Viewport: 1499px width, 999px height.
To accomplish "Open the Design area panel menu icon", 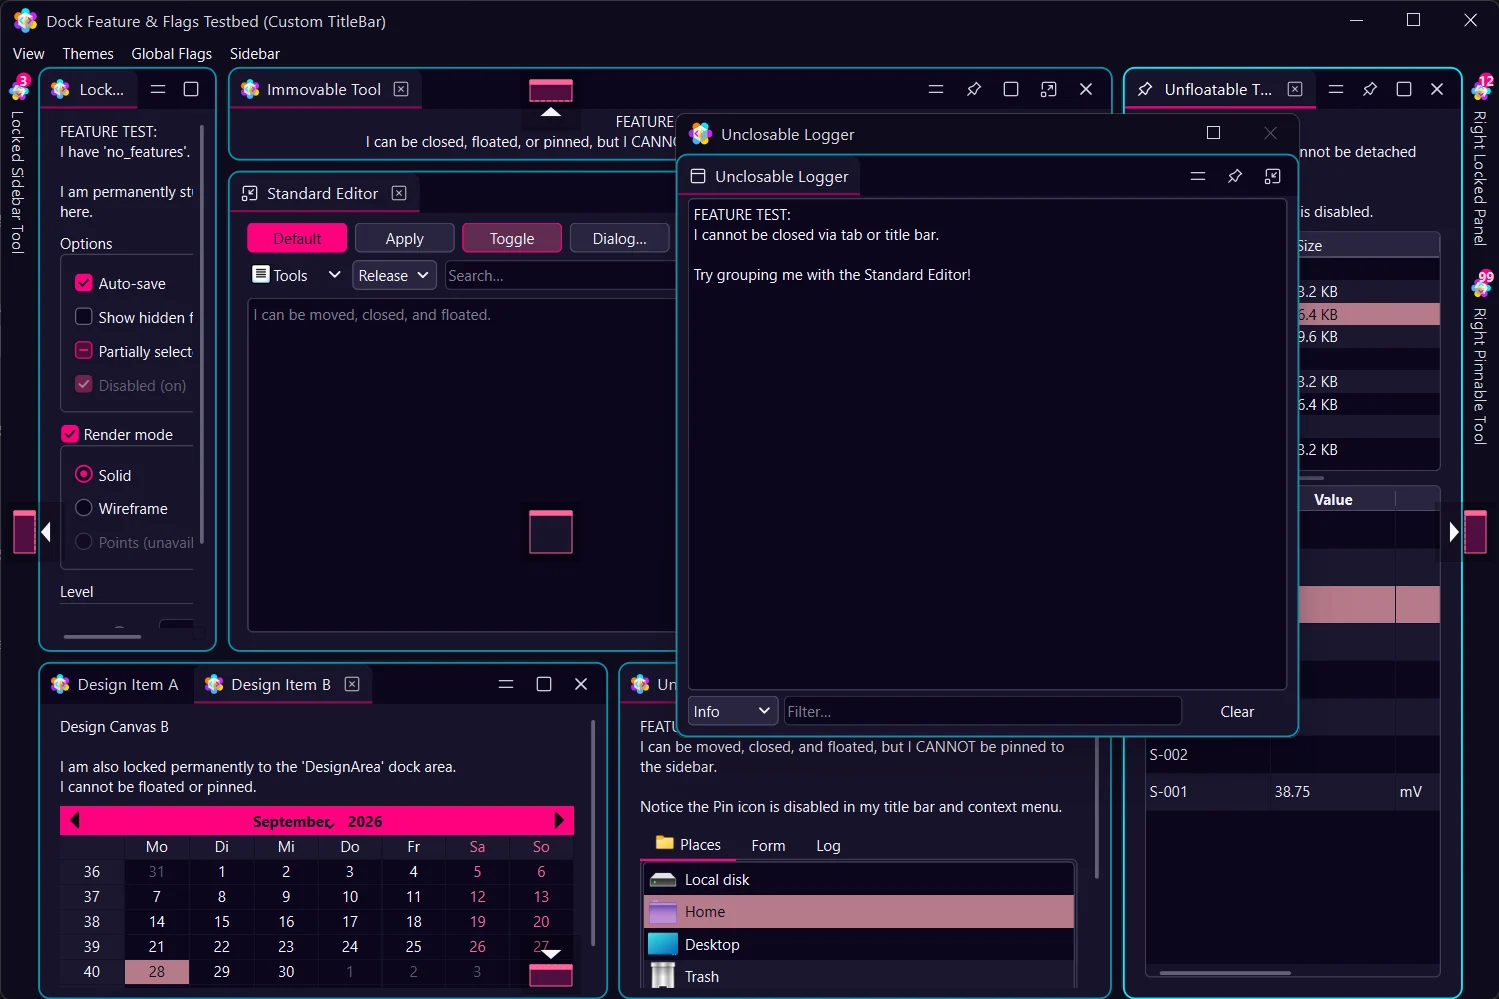I will click(x=506, y=684).
